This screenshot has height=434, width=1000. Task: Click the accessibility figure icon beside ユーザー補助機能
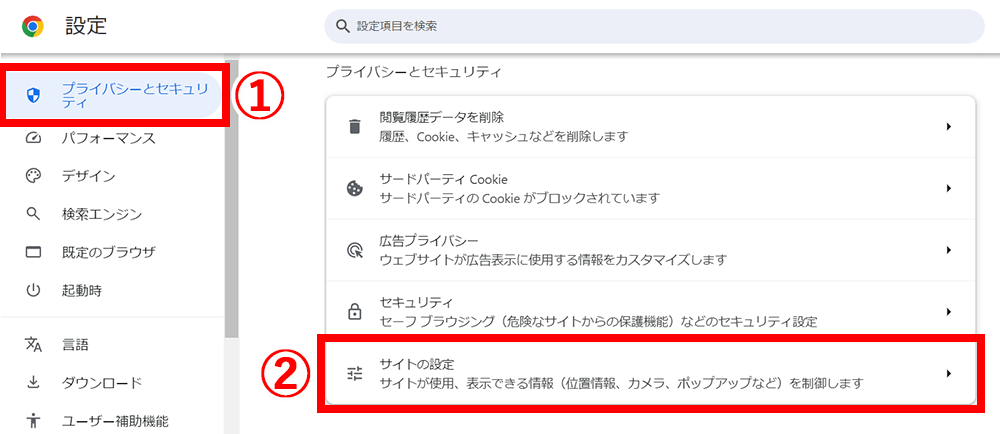pos(33,421)
